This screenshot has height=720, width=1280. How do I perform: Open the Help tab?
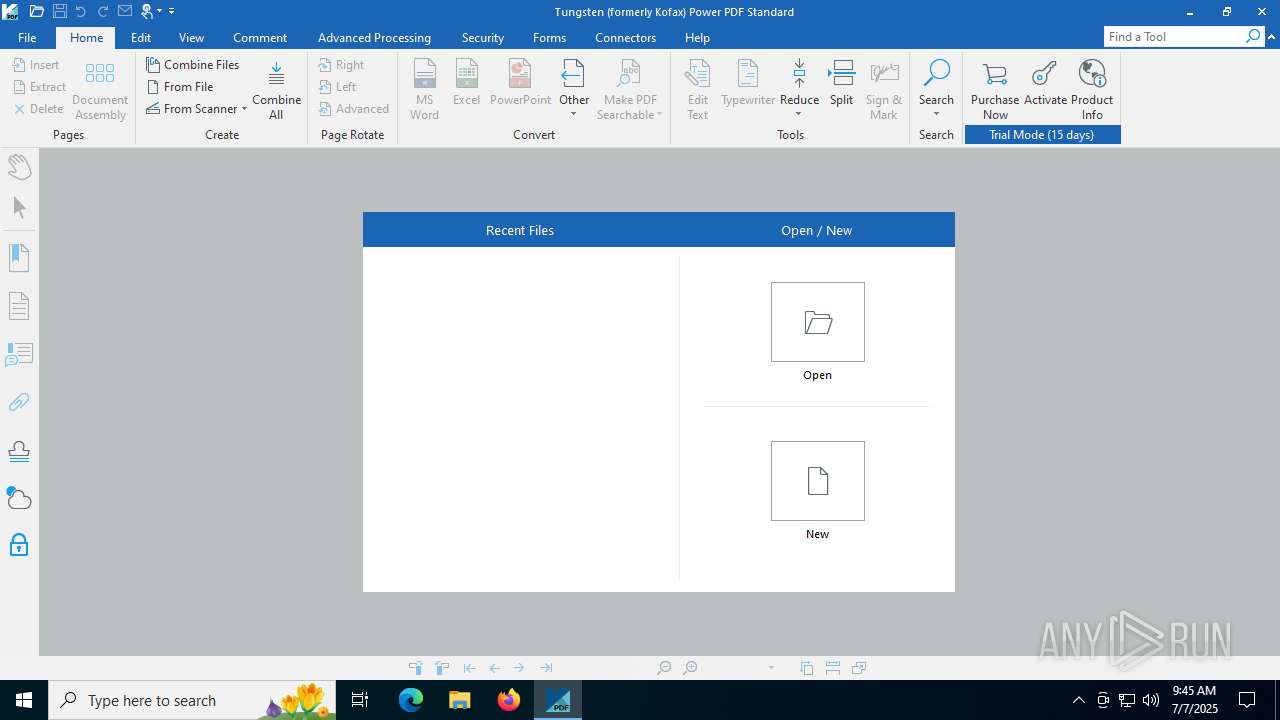click(x=697, y=37)
